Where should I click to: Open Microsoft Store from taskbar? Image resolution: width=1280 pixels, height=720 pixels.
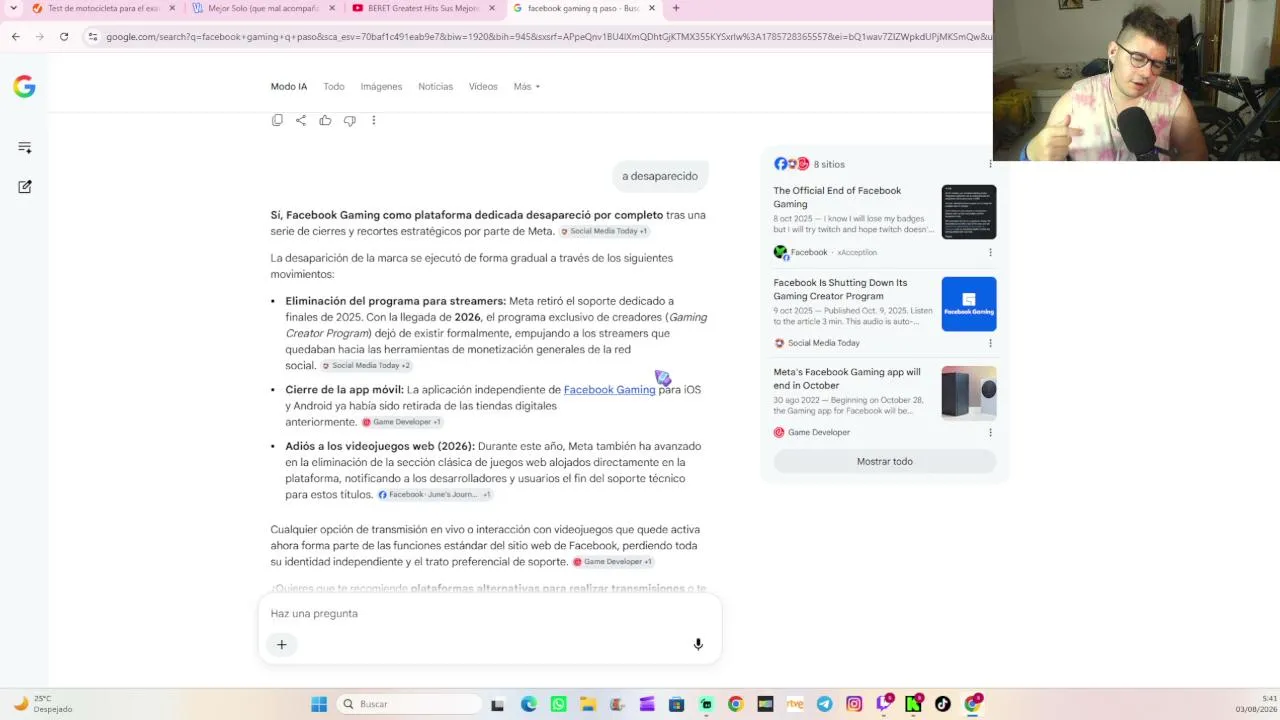[676, 704]
